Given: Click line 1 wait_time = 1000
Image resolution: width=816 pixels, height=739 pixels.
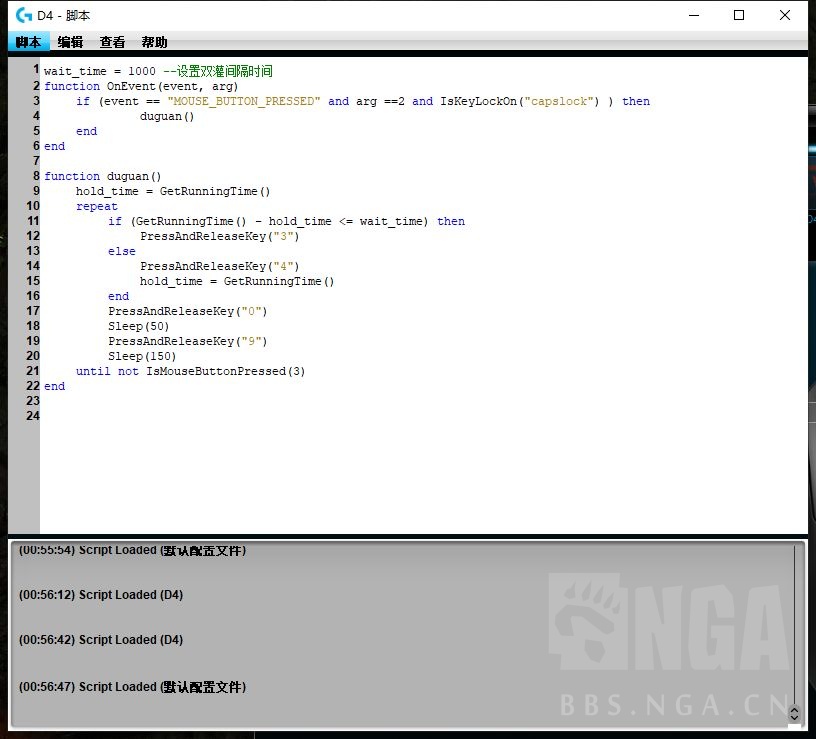Looking at the screenshot, I should [x=99, y=71].
